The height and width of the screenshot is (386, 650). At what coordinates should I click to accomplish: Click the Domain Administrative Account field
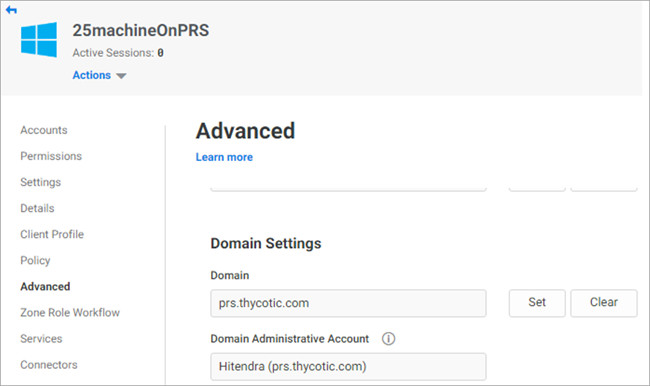(x=348, y=367)
